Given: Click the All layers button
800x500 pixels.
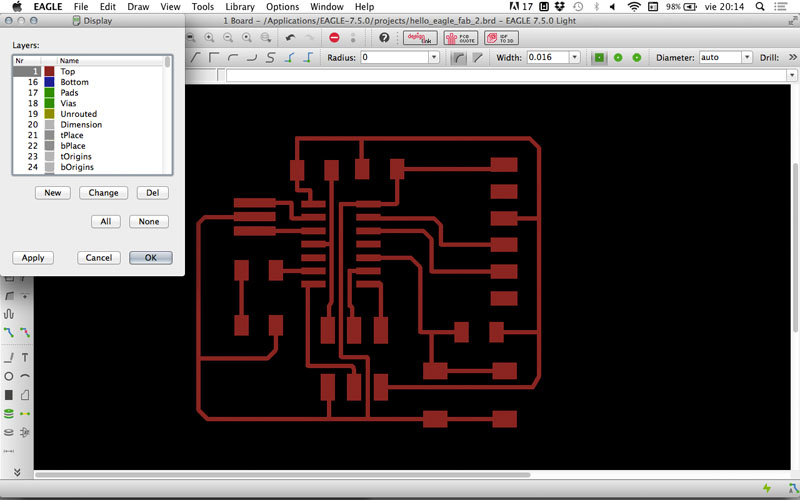Looking at the screenshot, I should 106,221.
